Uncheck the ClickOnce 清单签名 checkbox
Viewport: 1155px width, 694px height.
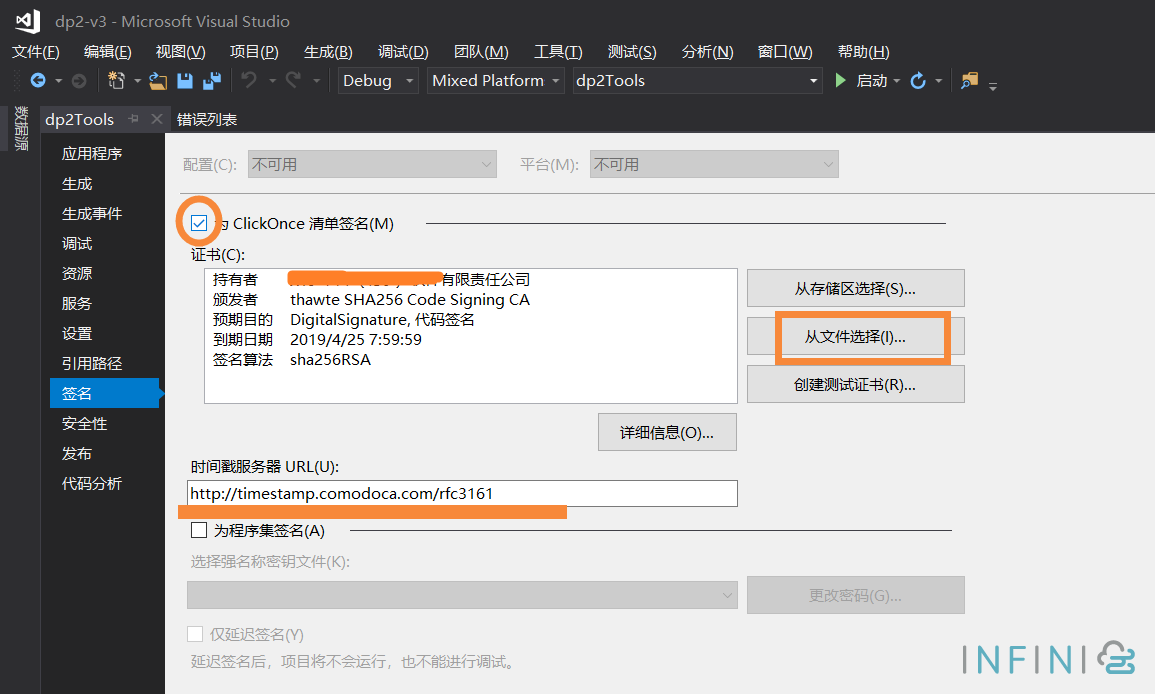pyautogui.click(x=197, y=222)
